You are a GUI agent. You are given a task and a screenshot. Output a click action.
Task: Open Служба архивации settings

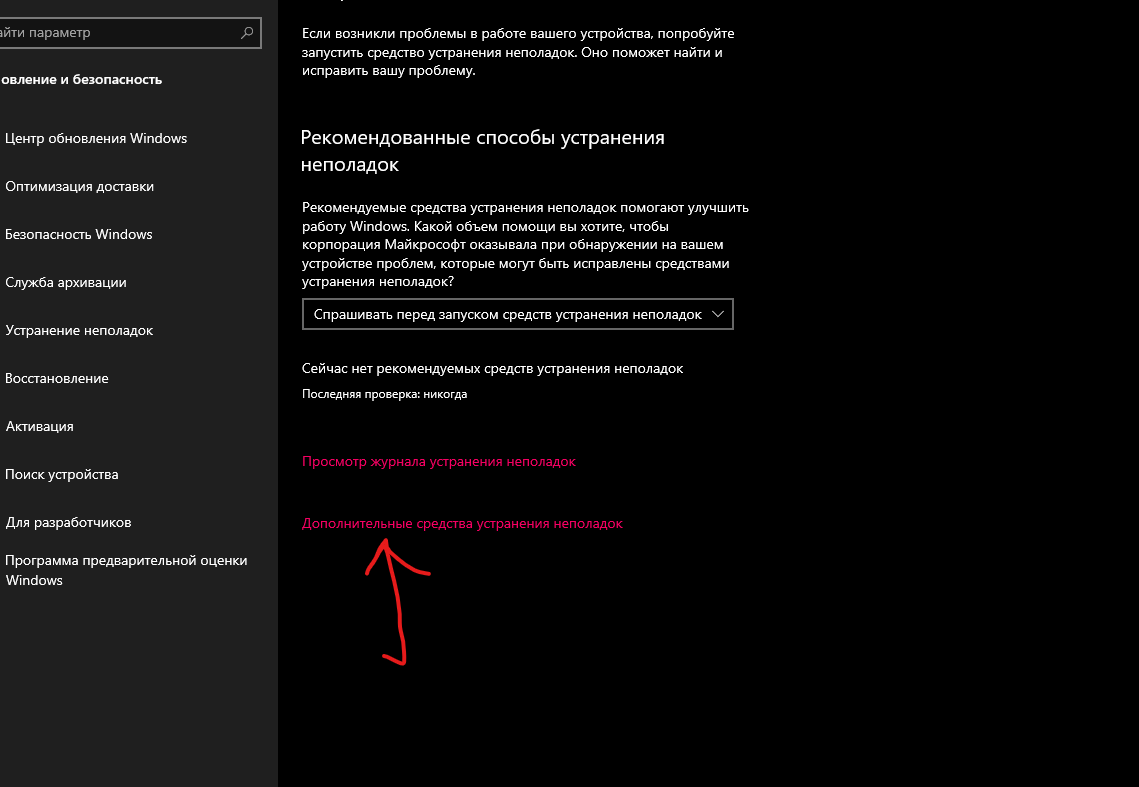[65, 282]
